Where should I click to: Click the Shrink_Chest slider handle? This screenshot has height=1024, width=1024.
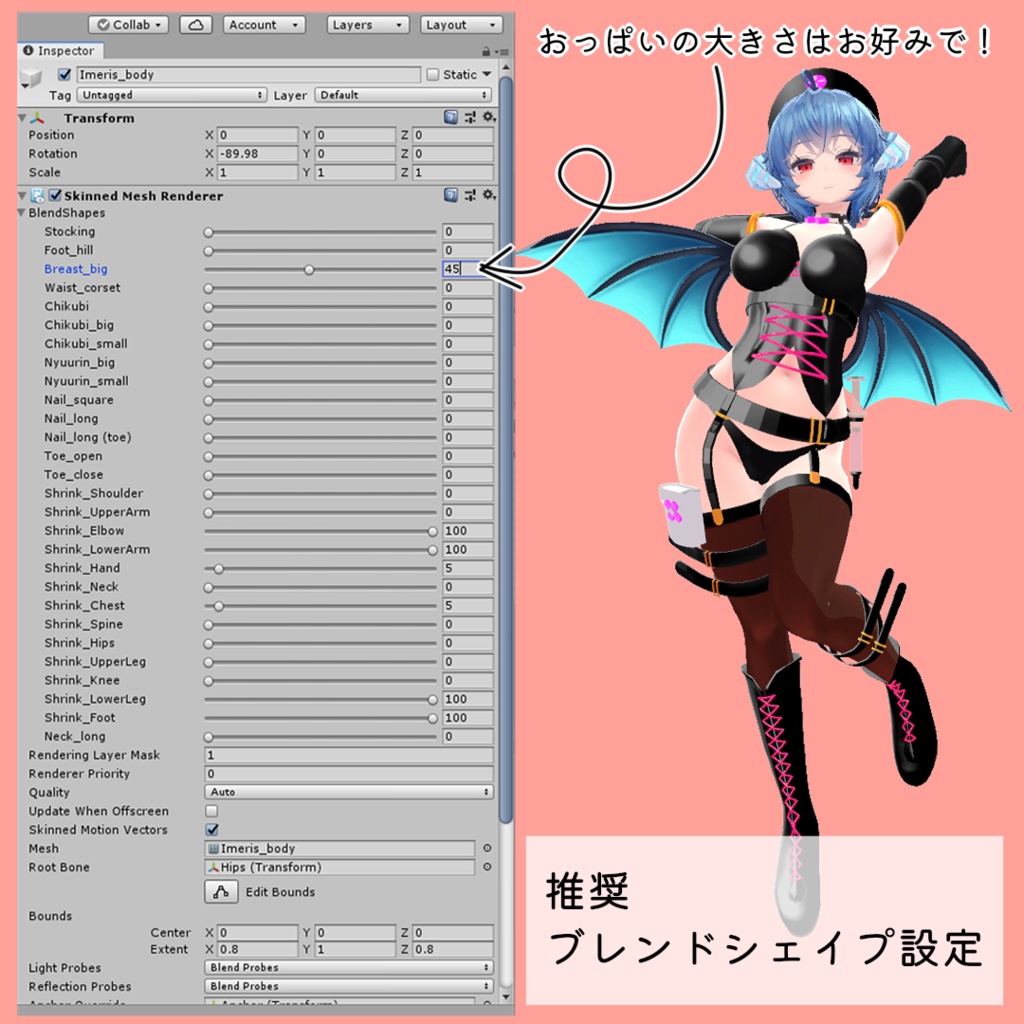tap(219, 606)
